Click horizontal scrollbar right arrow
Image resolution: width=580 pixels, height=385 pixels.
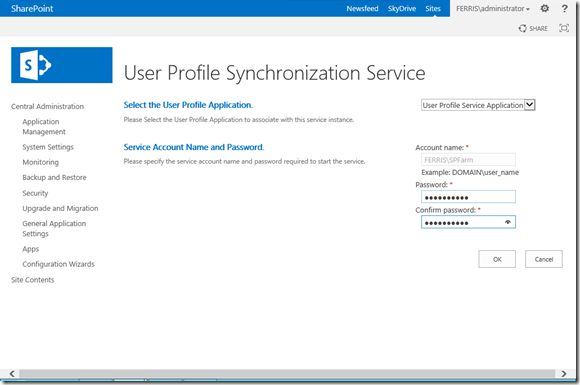pos(564,374)
